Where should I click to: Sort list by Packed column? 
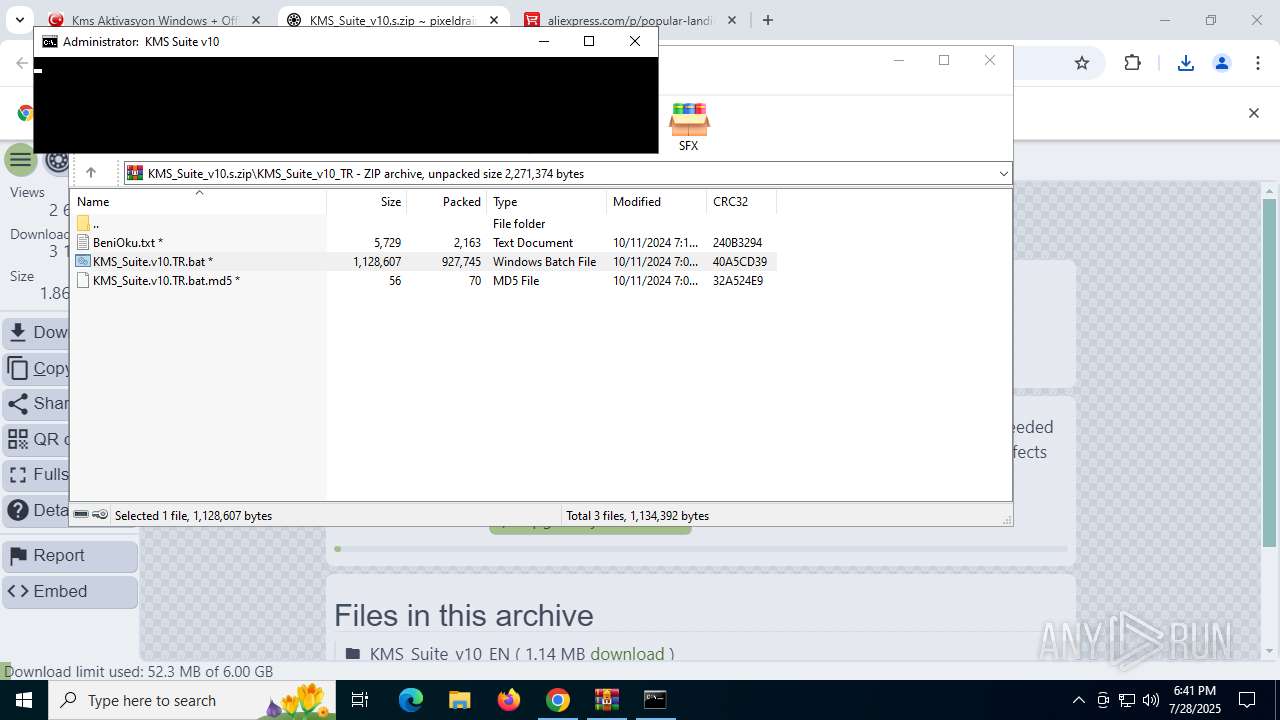click(446, 202)
